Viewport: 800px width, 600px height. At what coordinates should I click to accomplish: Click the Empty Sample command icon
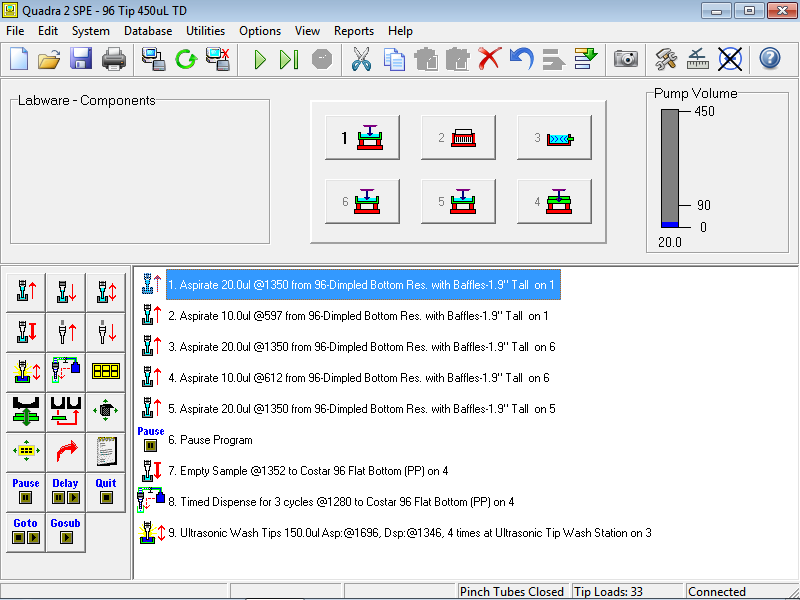pyautogui.click(x=26, y=332)
